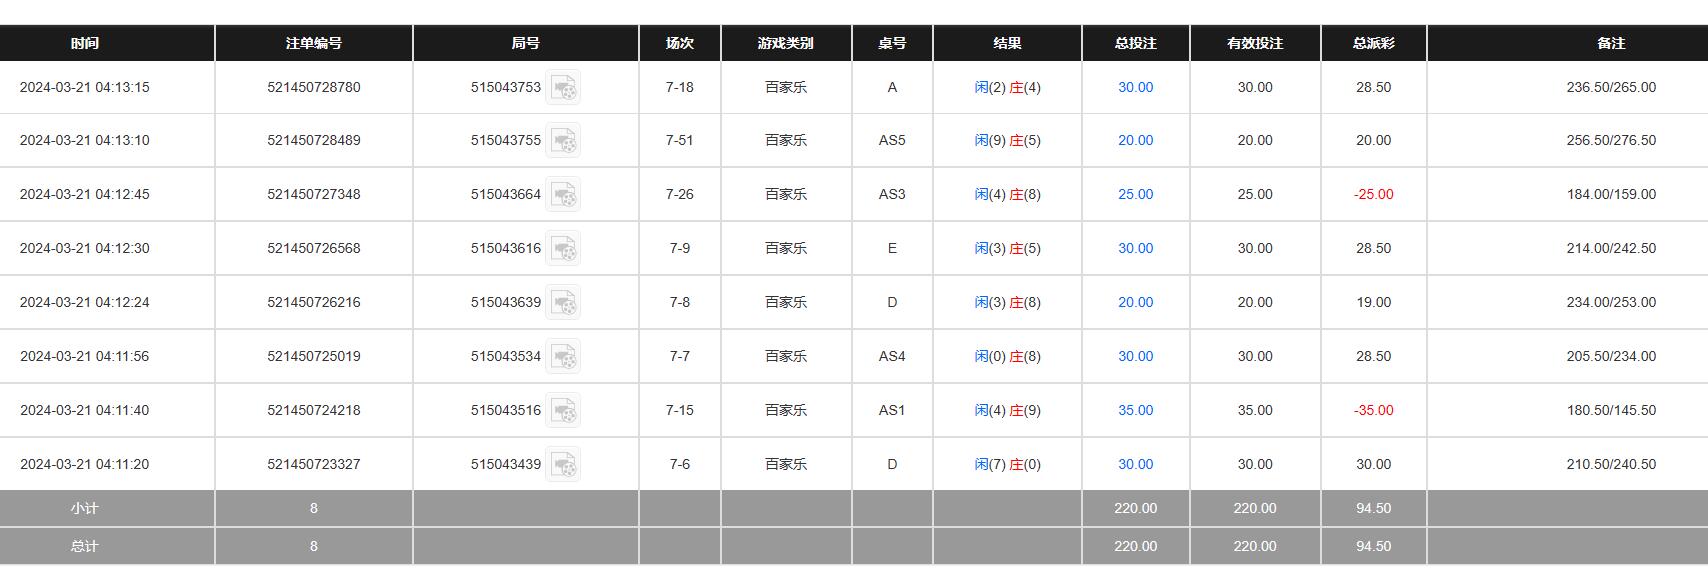The width and height of the screenshot is (1708, 586).
Task: Open video replay for round 515043755
Action: 563,141
